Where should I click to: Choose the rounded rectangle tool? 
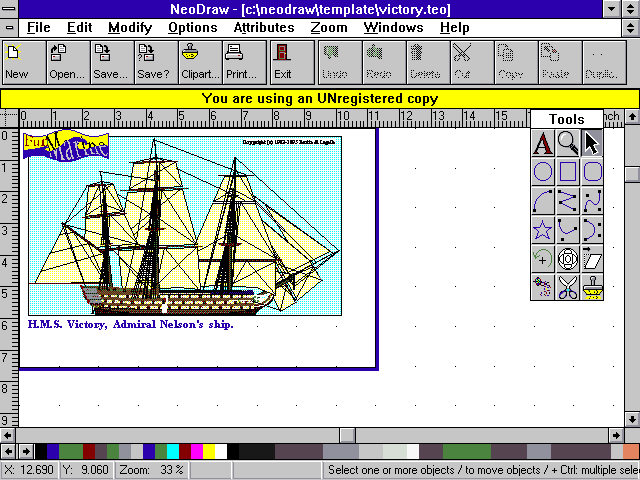click(592, 172)
